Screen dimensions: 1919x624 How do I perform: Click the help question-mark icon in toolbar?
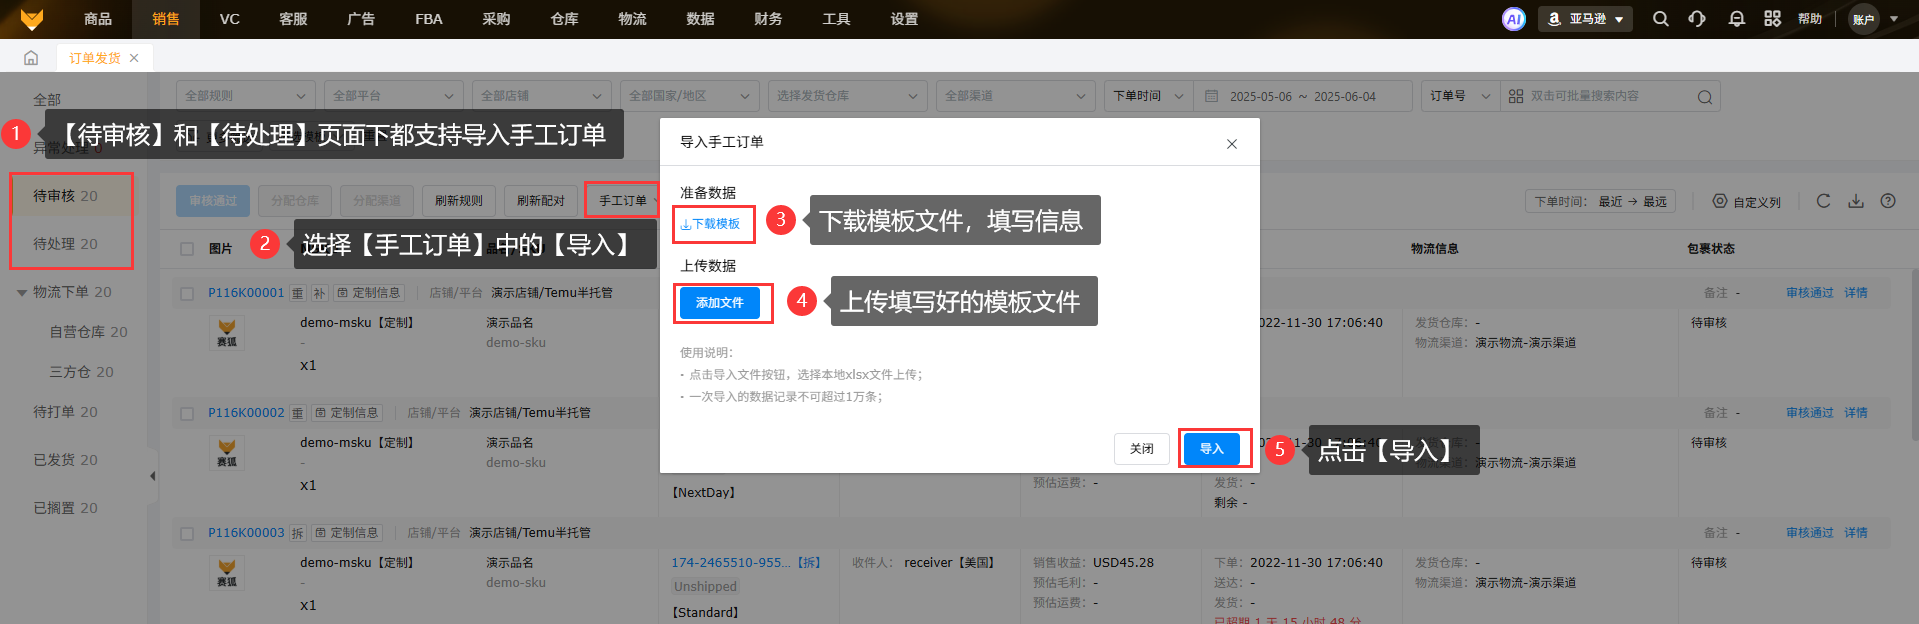coord(1888,201)
